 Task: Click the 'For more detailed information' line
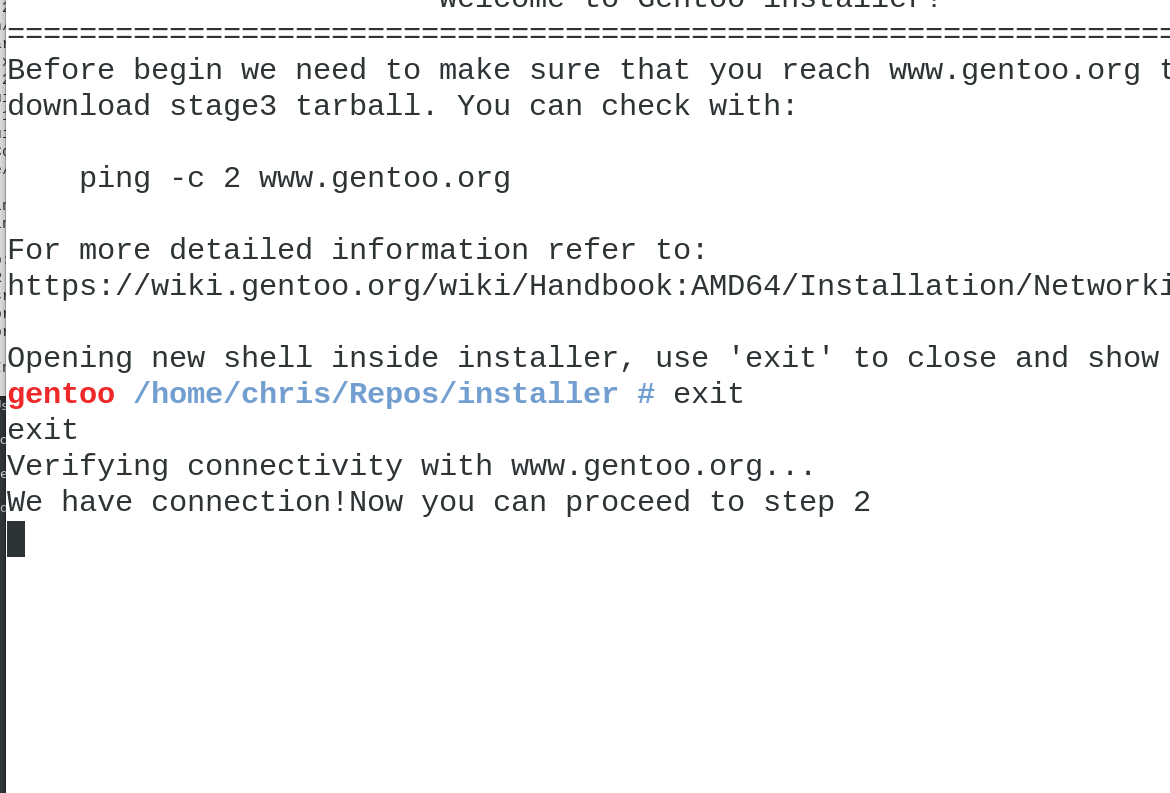click(x=357, y=250)
